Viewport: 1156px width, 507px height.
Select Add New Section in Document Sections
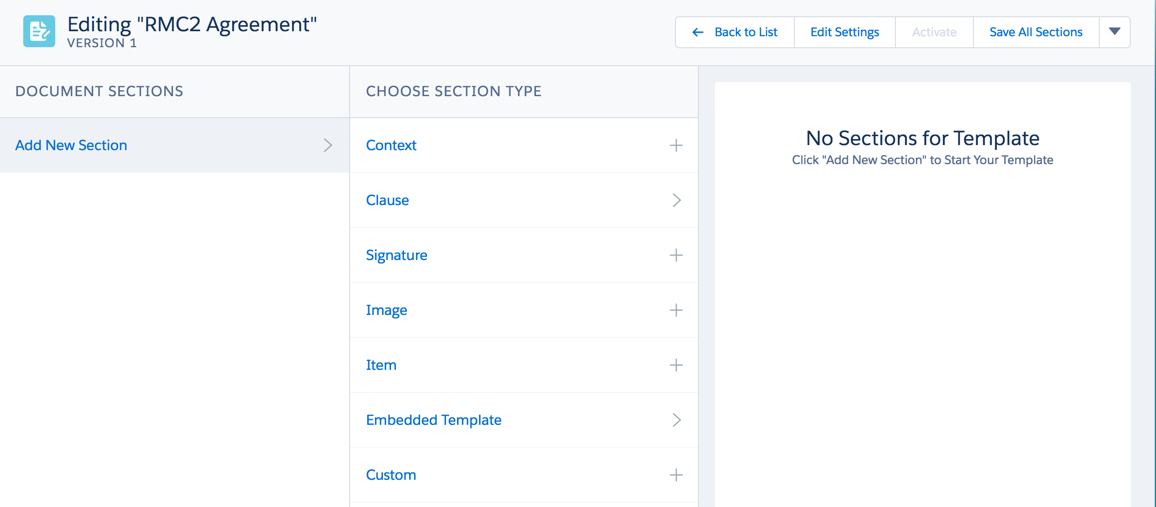pyautogui.click(x=71, y=145)
